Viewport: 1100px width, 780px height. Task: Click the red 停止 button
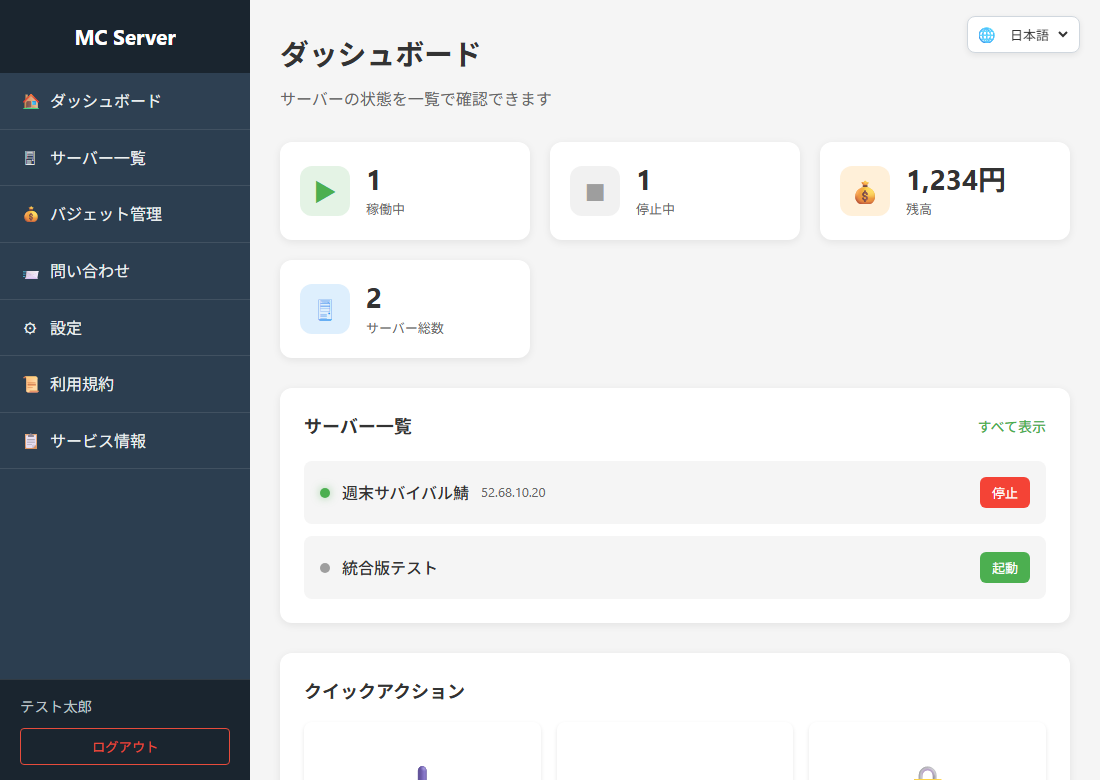pos(1005,492)
